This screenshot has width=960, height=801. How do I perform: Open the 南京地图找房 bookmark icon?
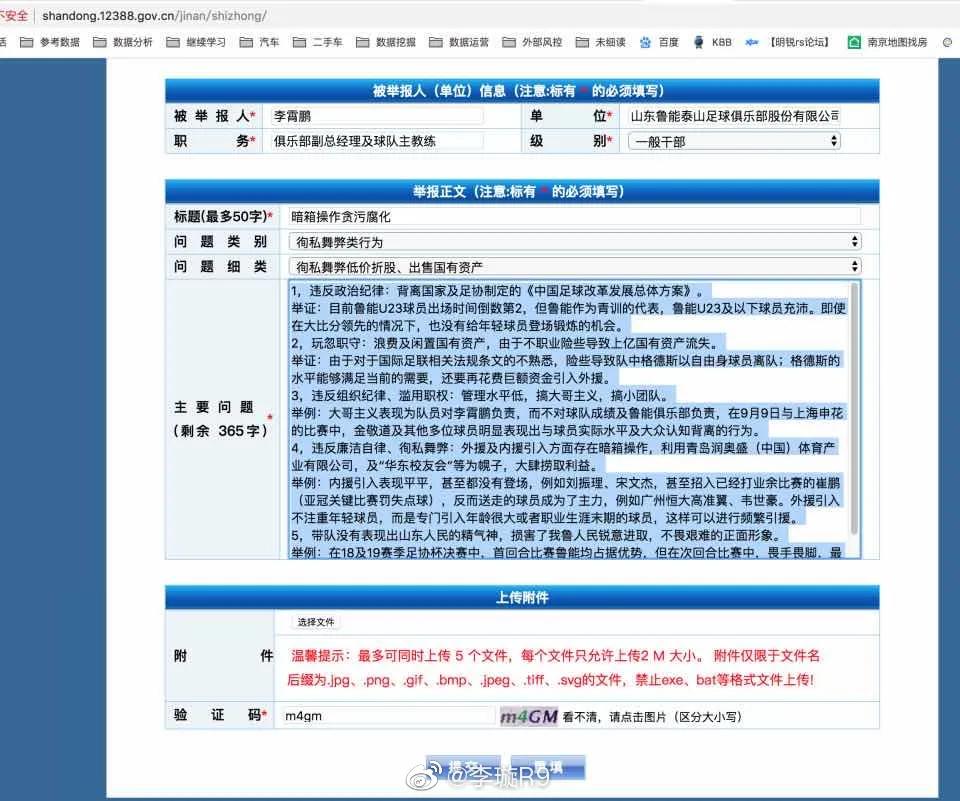[x=852, y=42]
